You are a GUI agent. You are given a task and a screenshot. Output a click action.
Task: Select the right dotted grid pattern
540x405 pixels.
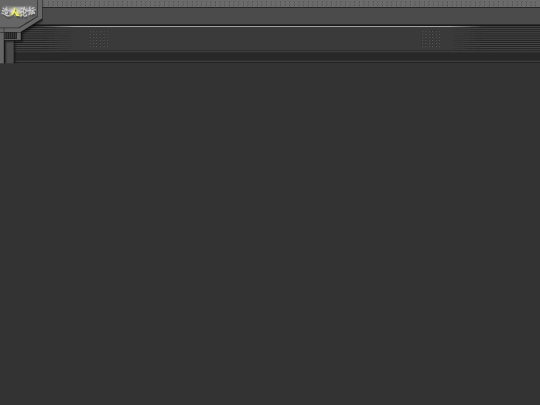click(x=431, y=39)
